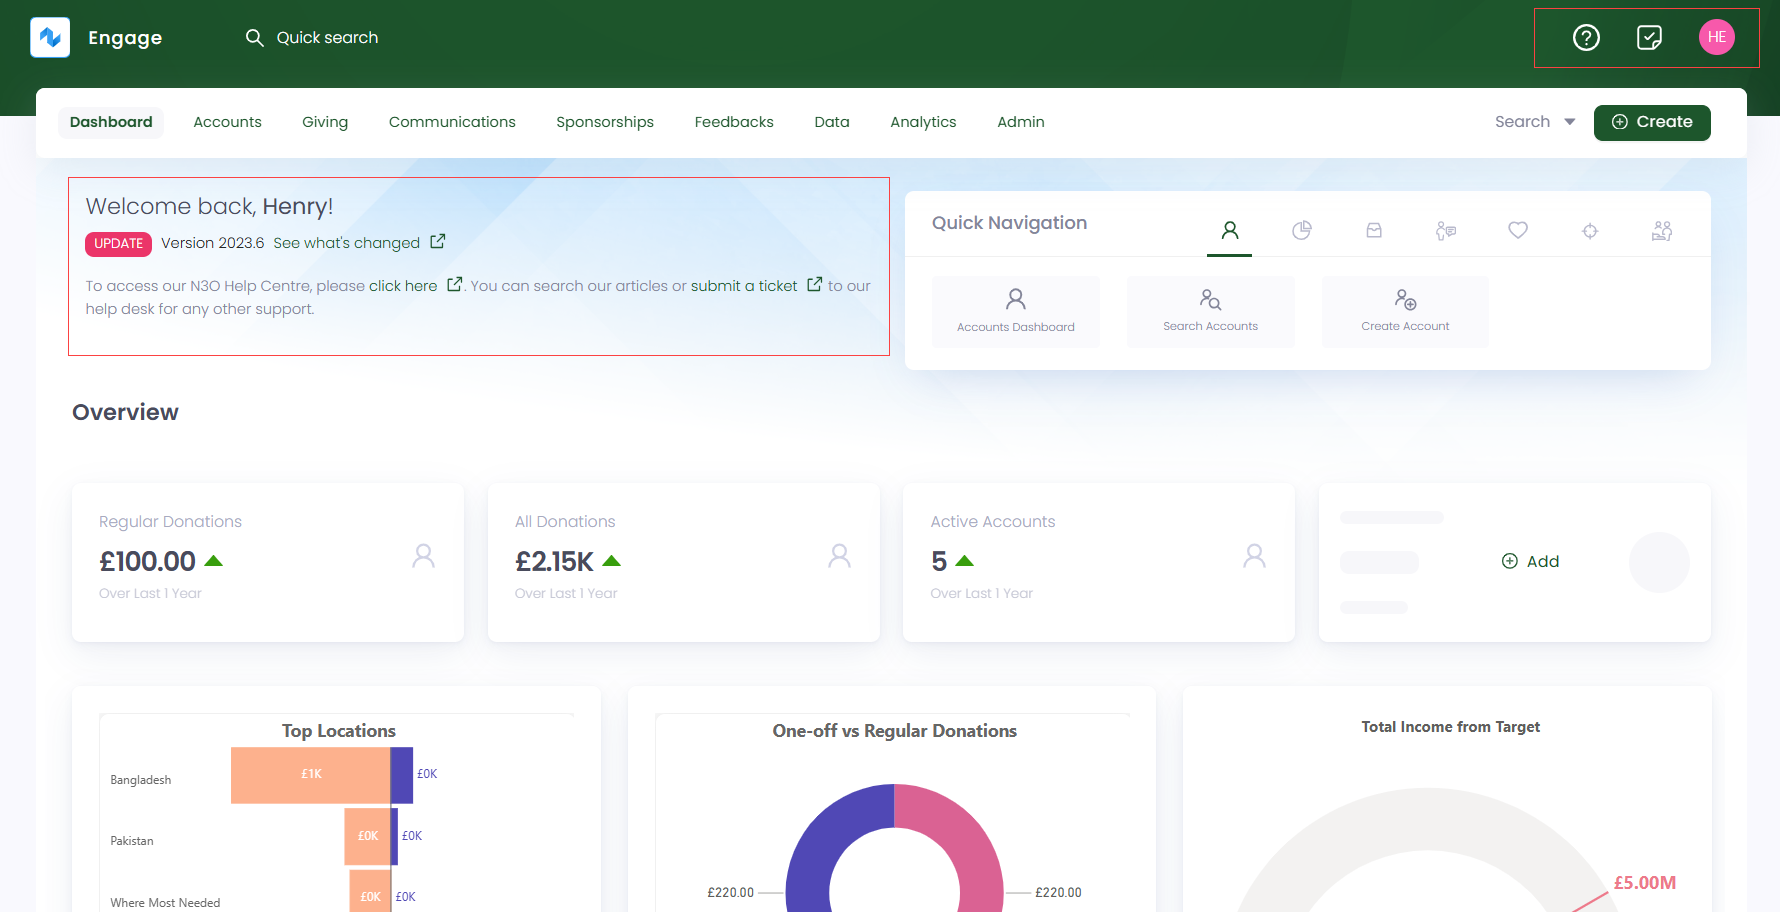Open the Admin menu tab
This screenshot has height=912, width=1780.
point(1021,122)
